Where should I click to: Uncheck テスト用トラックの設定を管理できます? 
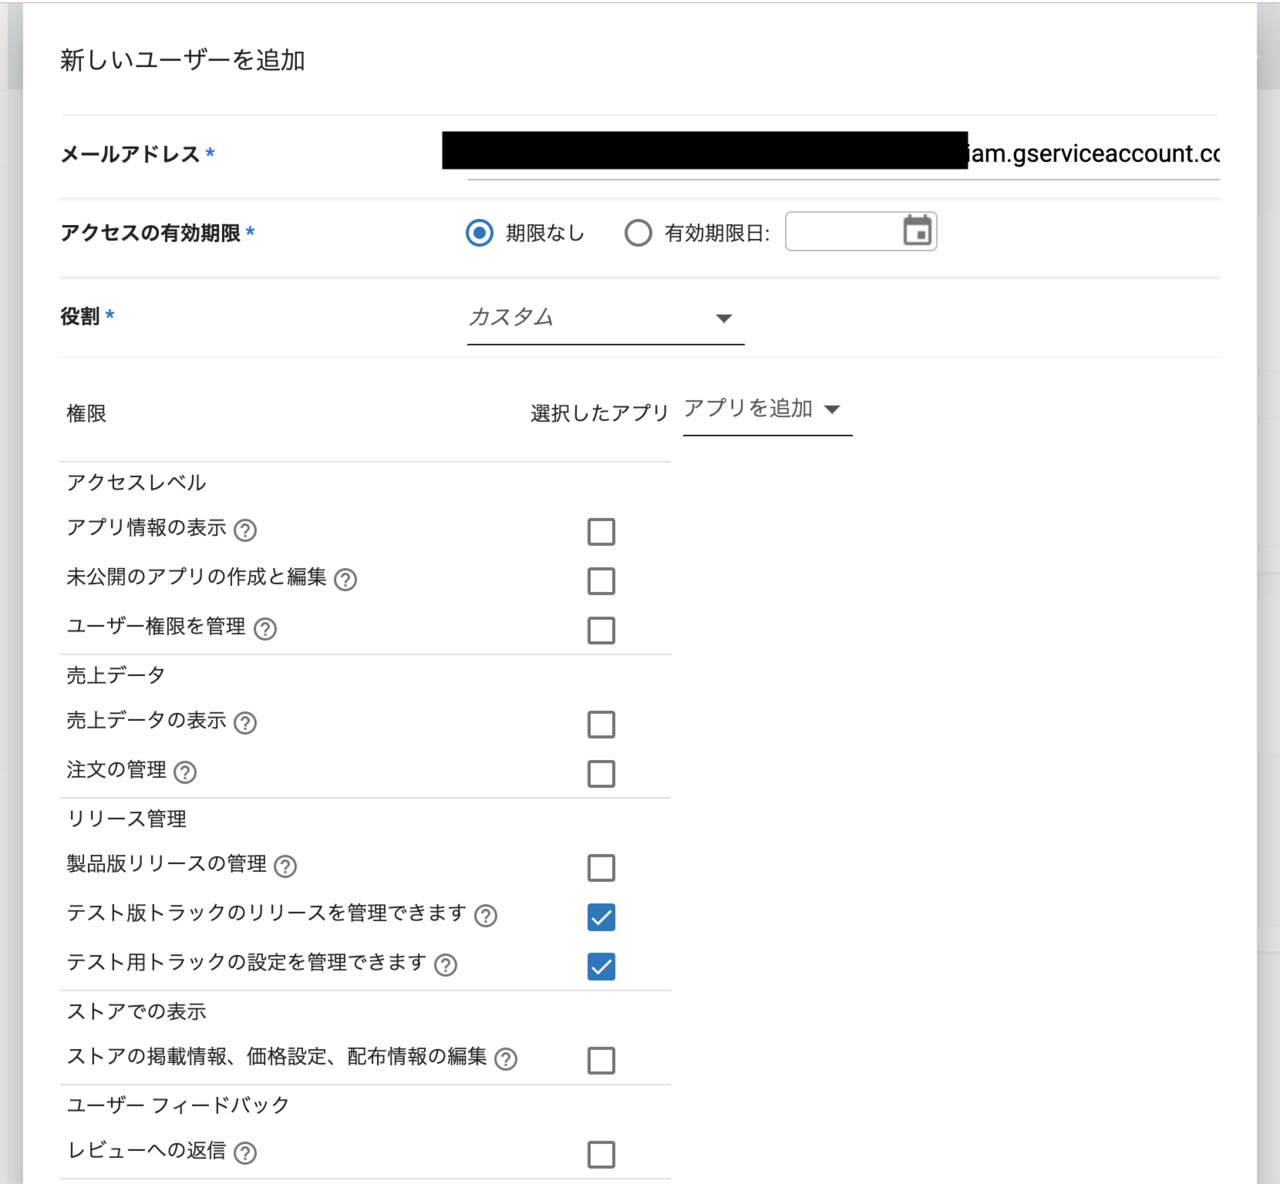click(x=601, y=966)
